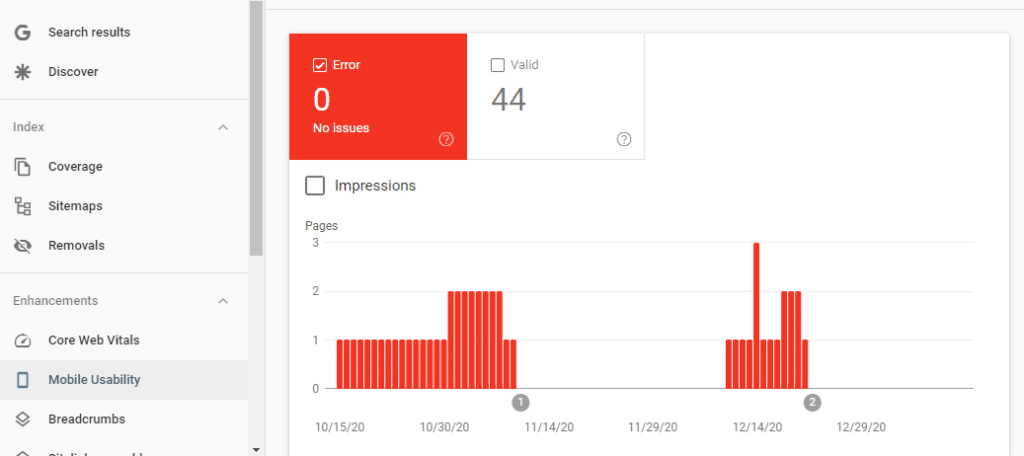Viewport: 1024px width, 456px height.
Task: Click annotation marker 1 on the chart
Action: [520, 402]
